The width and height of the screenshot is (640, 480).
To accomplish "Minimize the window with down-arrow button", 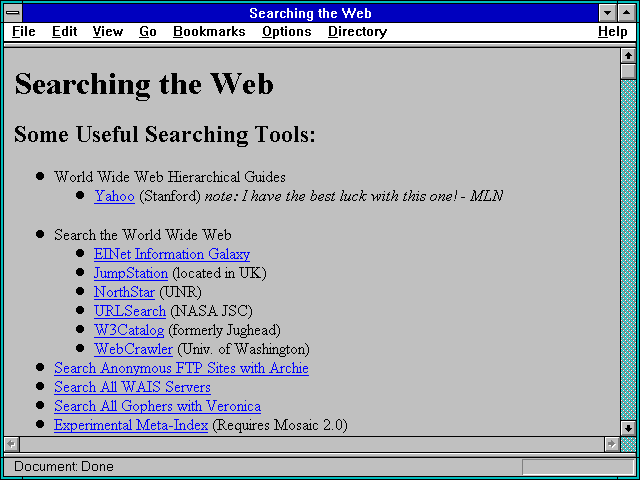I will [607, 13].
